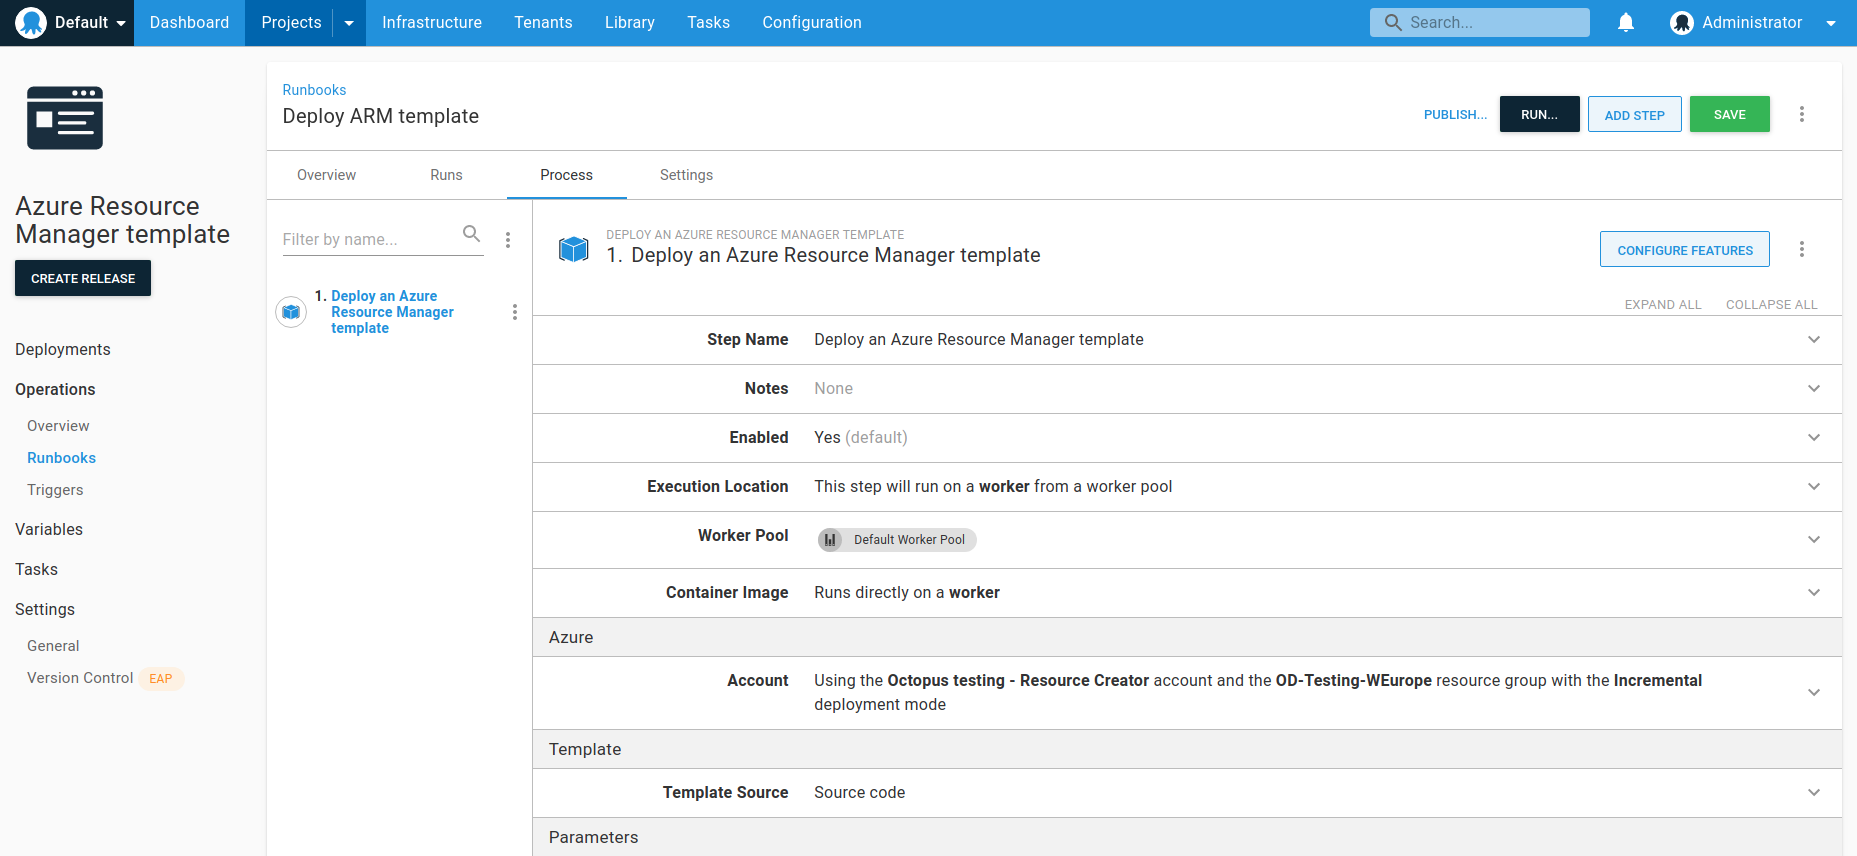
Task: Go to Dashboard
Action: click(x=189, y=22)
